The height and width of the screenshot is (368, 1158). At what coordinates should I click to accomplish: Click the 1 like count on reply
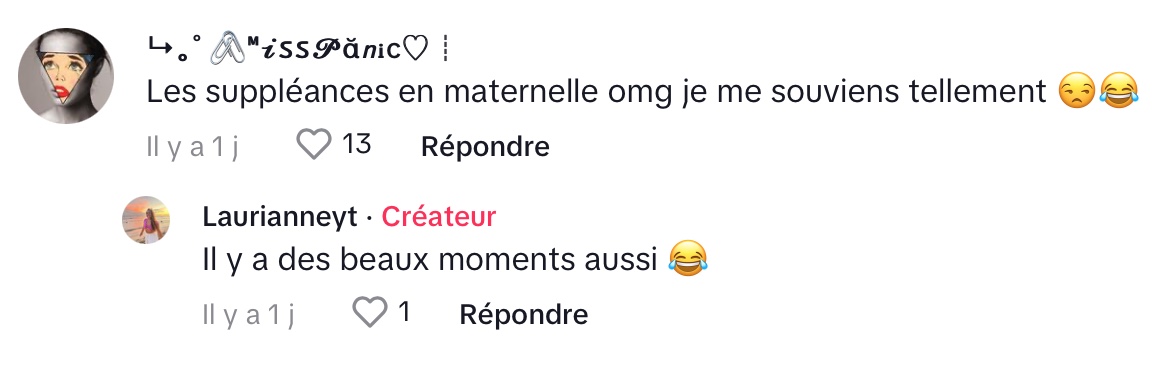tap(403, 313)
